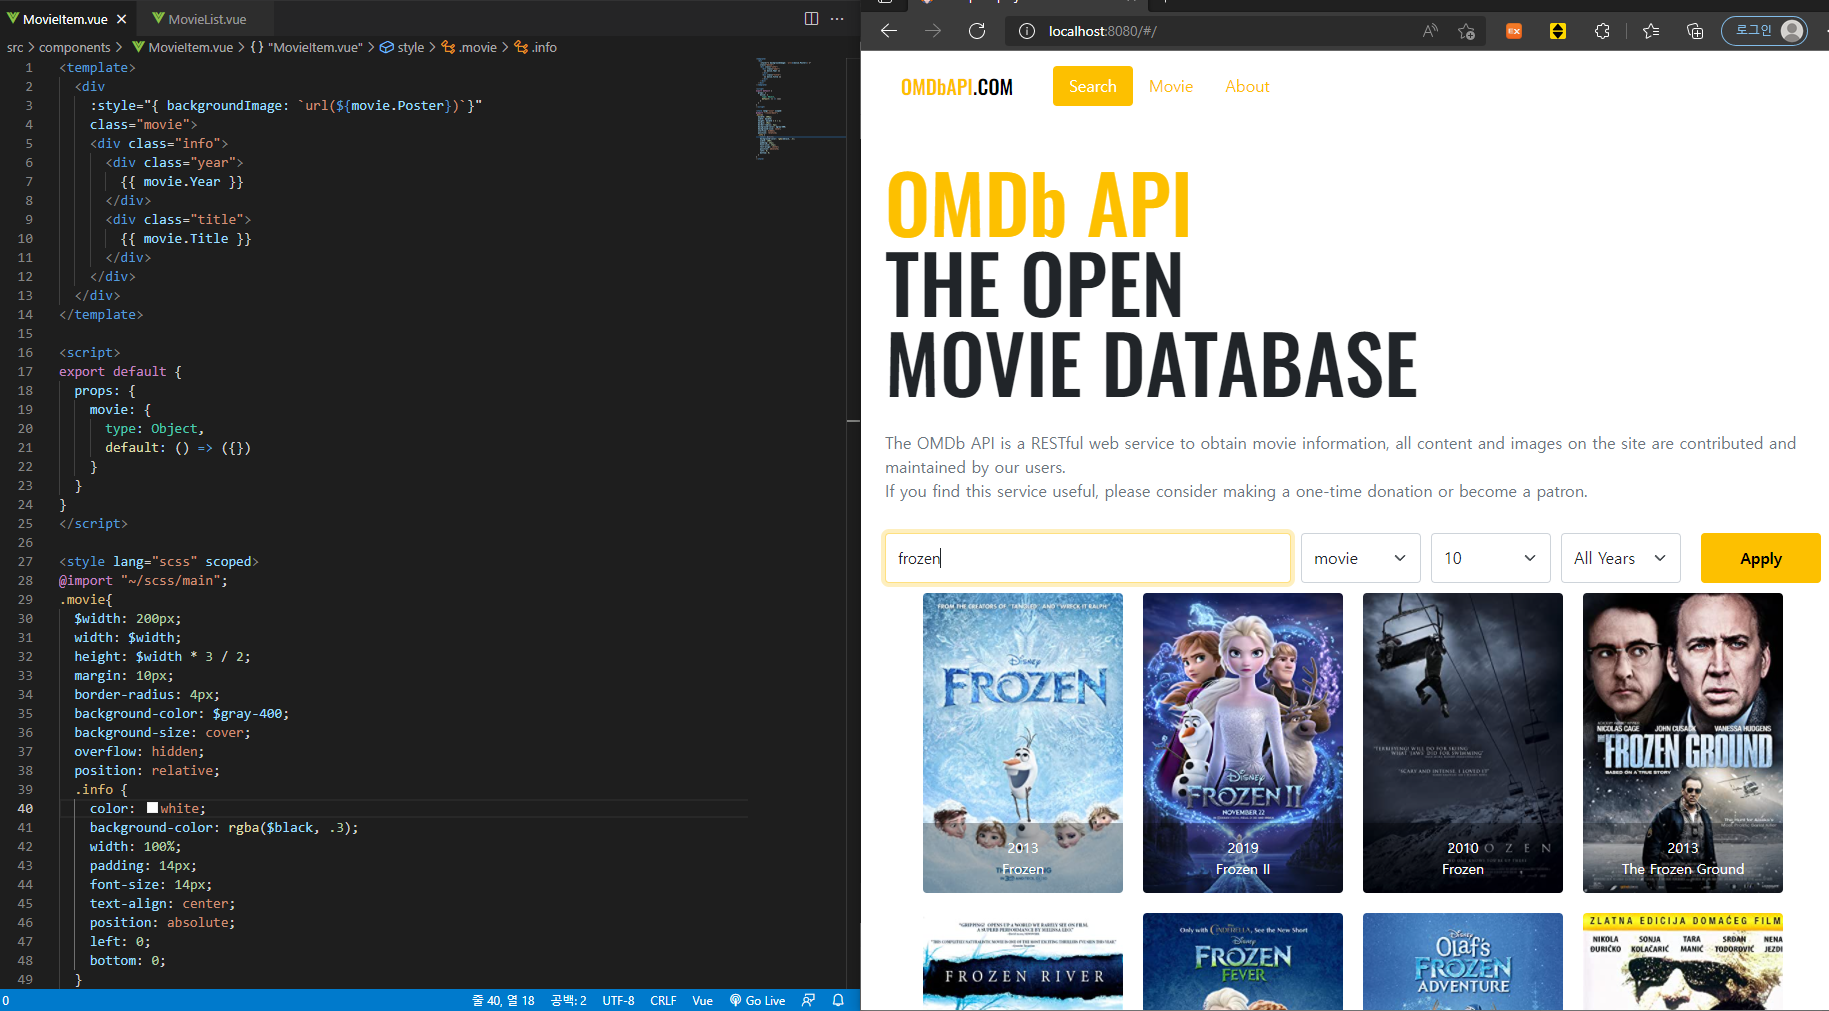Add this page to favorites
This screenshot has width=1829, height=1011.
point(1467,31)
